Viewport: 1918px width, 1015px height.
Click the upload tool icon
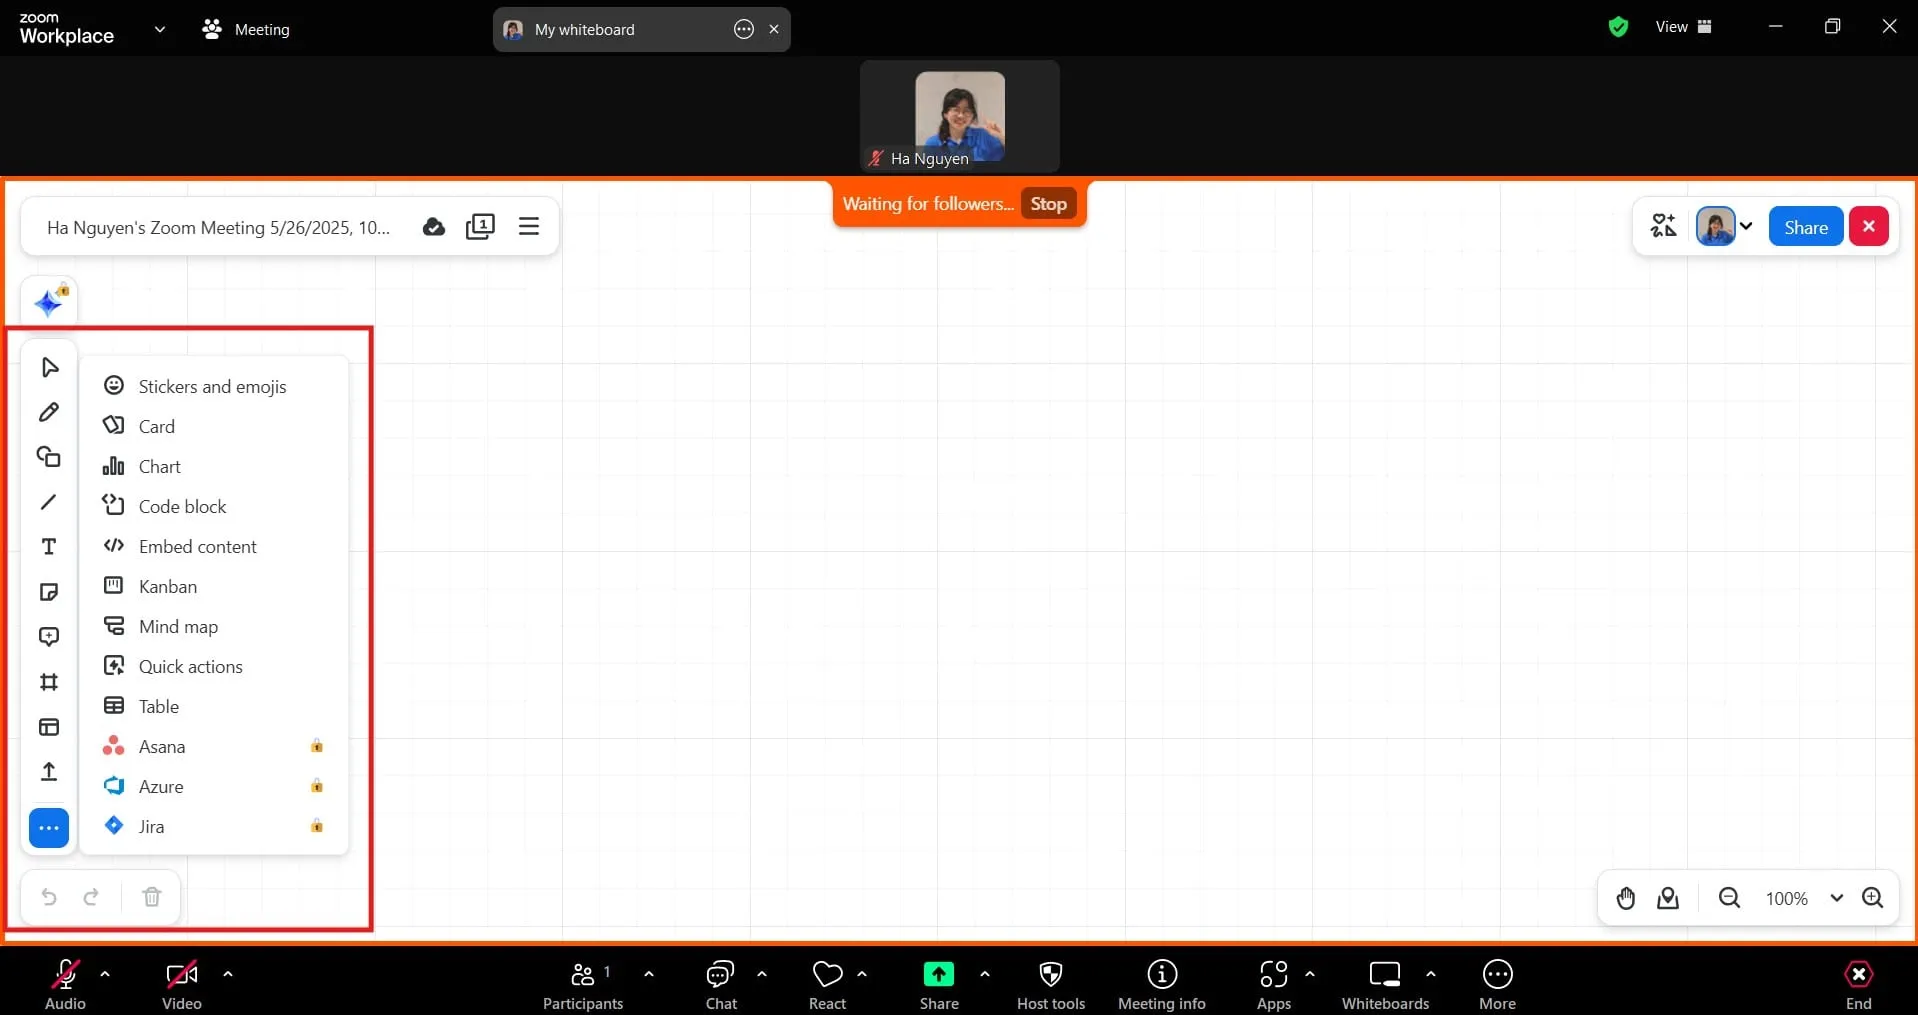[x=48, y=772]
